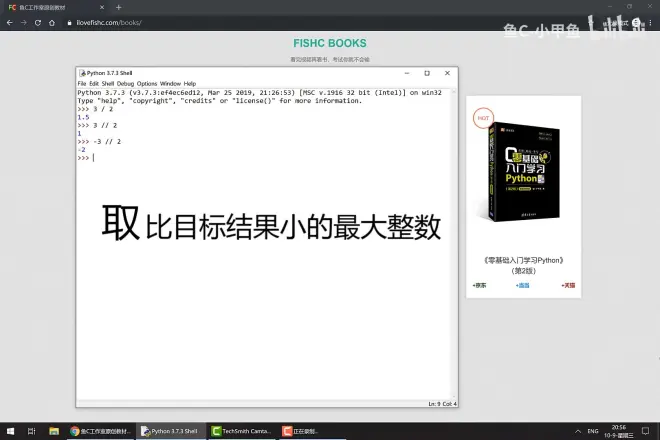This screenshot has height=440, width=660.
Task: Click the 天猫 purchase link under the book
Action: (569, 286)
